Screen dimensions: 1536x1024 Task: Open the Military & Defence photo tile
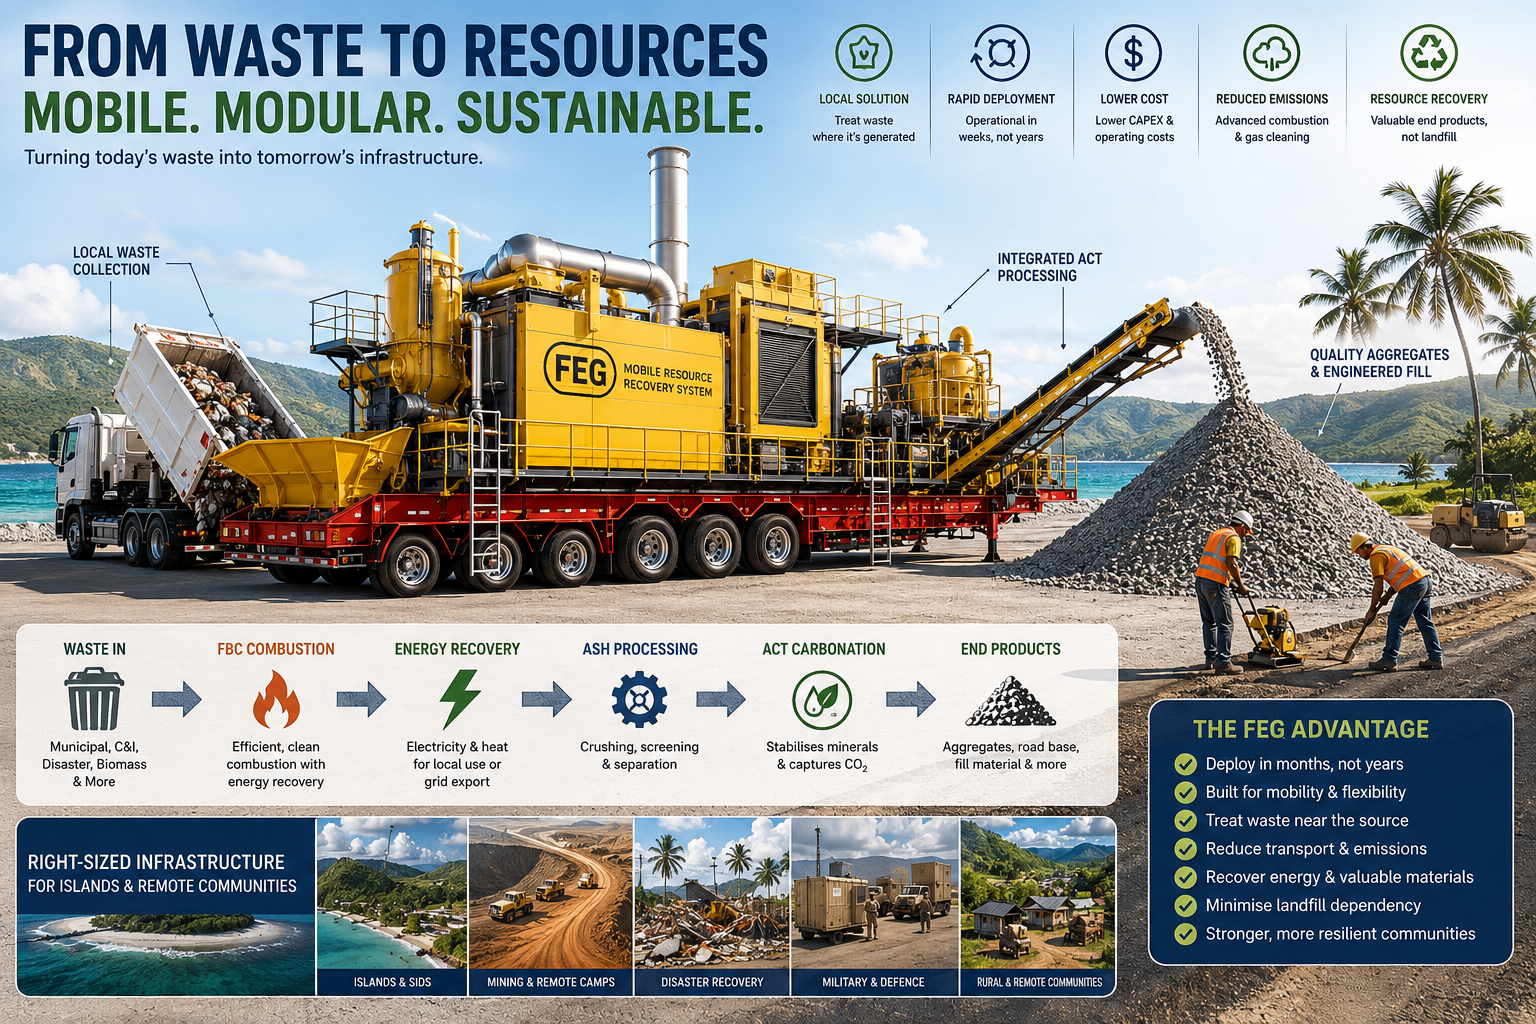click(875, 906)
